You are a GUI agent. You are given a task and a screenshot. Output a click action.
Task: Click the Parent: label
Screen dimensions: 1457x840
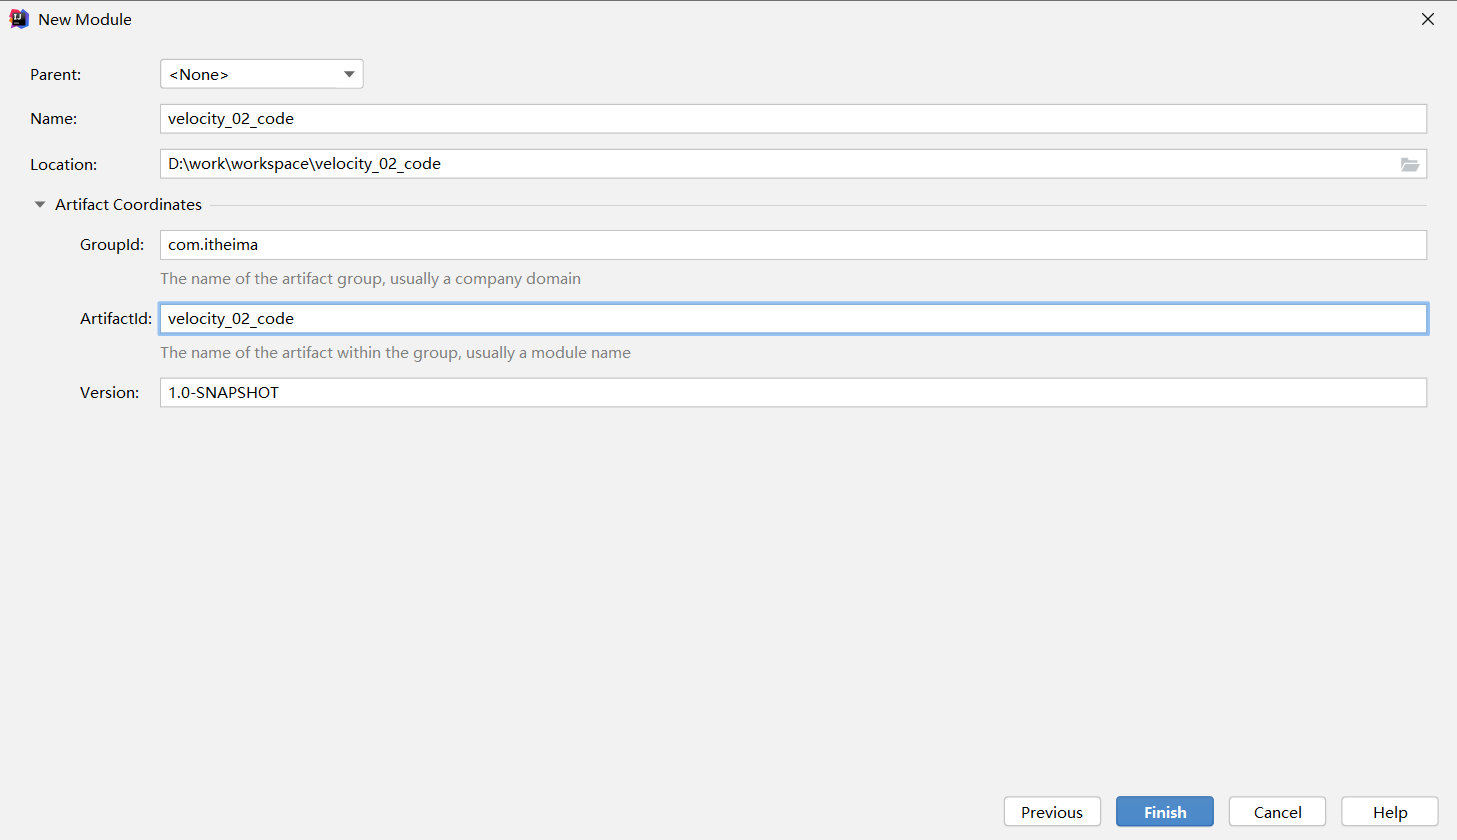tap(56, 74)
